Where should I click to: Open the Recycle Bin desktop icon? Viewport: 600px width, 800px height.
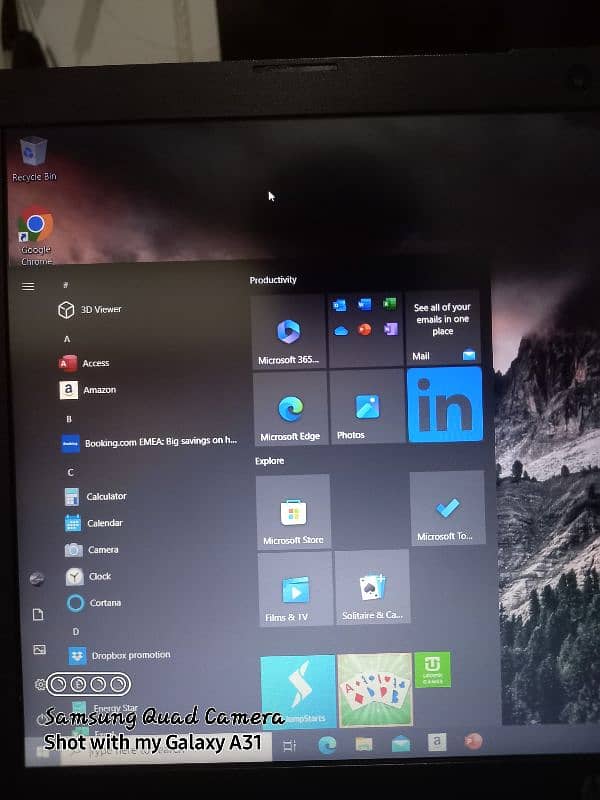(x=34, y=159)
